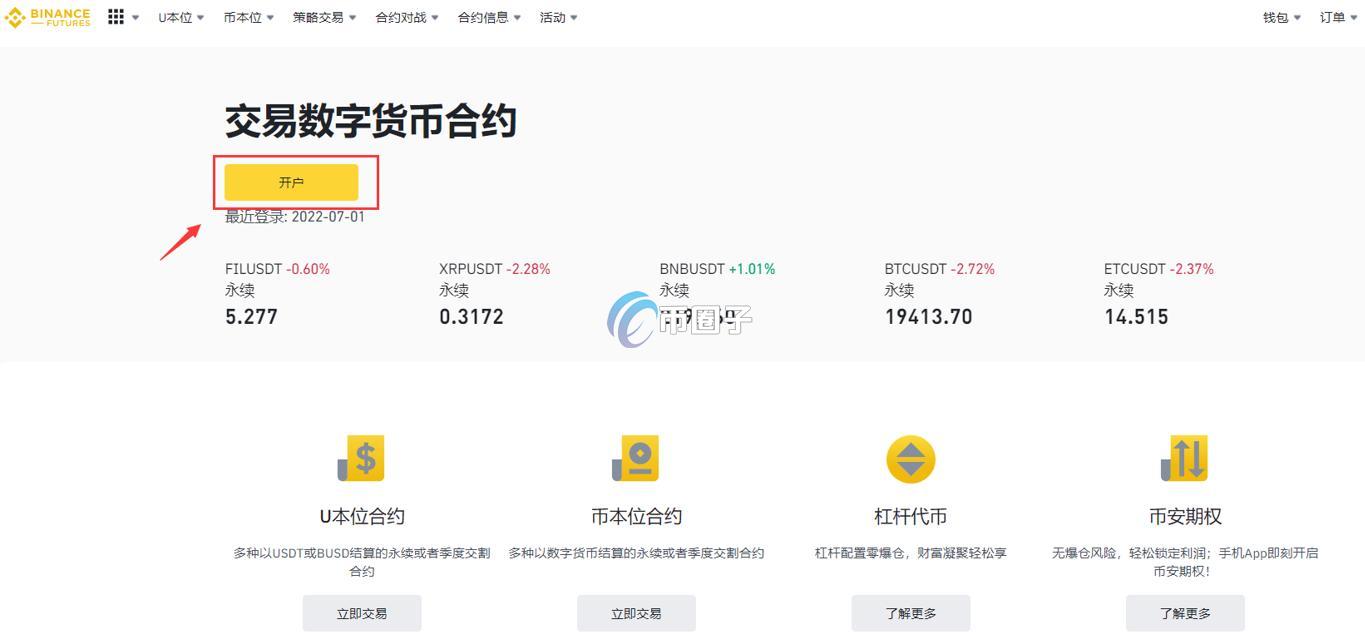This screenshot has height=640, width=1365.
Task: Expand the 币本位 dropdown
Action: (x=246, y=16)
